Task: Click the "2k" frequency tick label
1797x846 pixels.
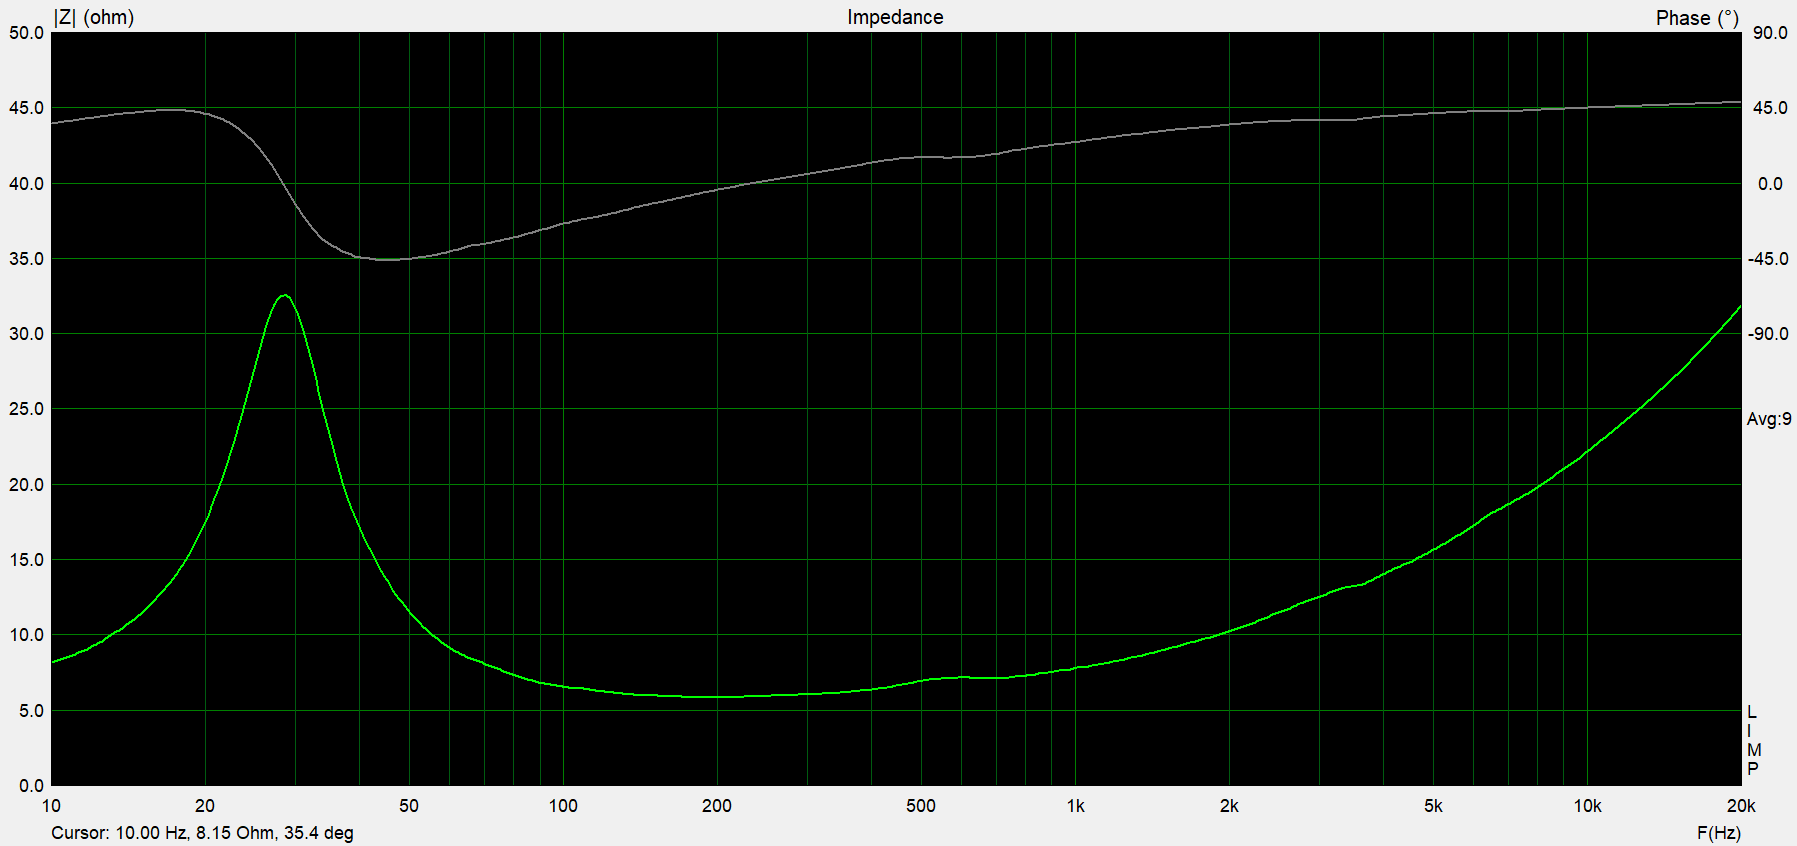Action: (1229, 806)
